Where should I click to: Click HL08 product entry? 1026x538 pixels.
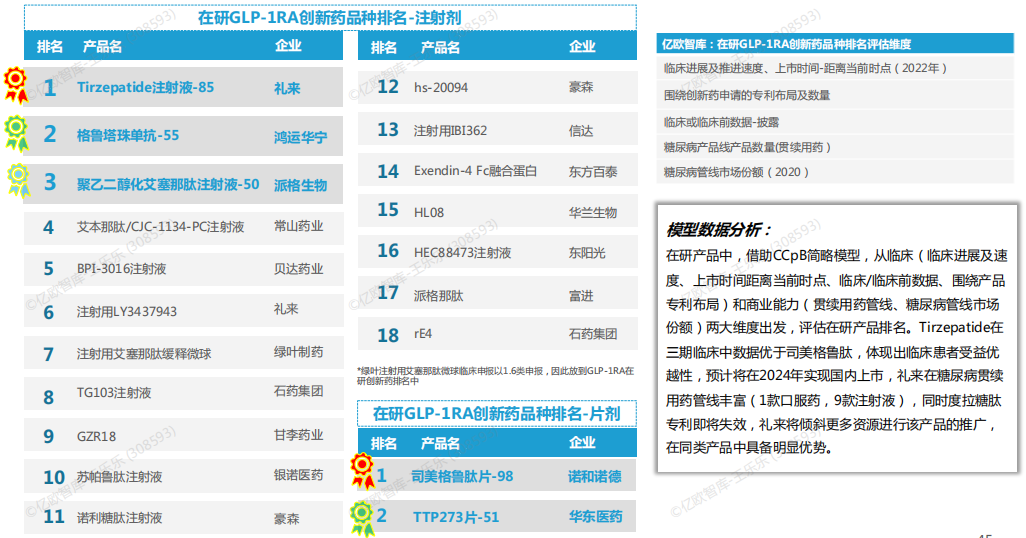(429, 213)
